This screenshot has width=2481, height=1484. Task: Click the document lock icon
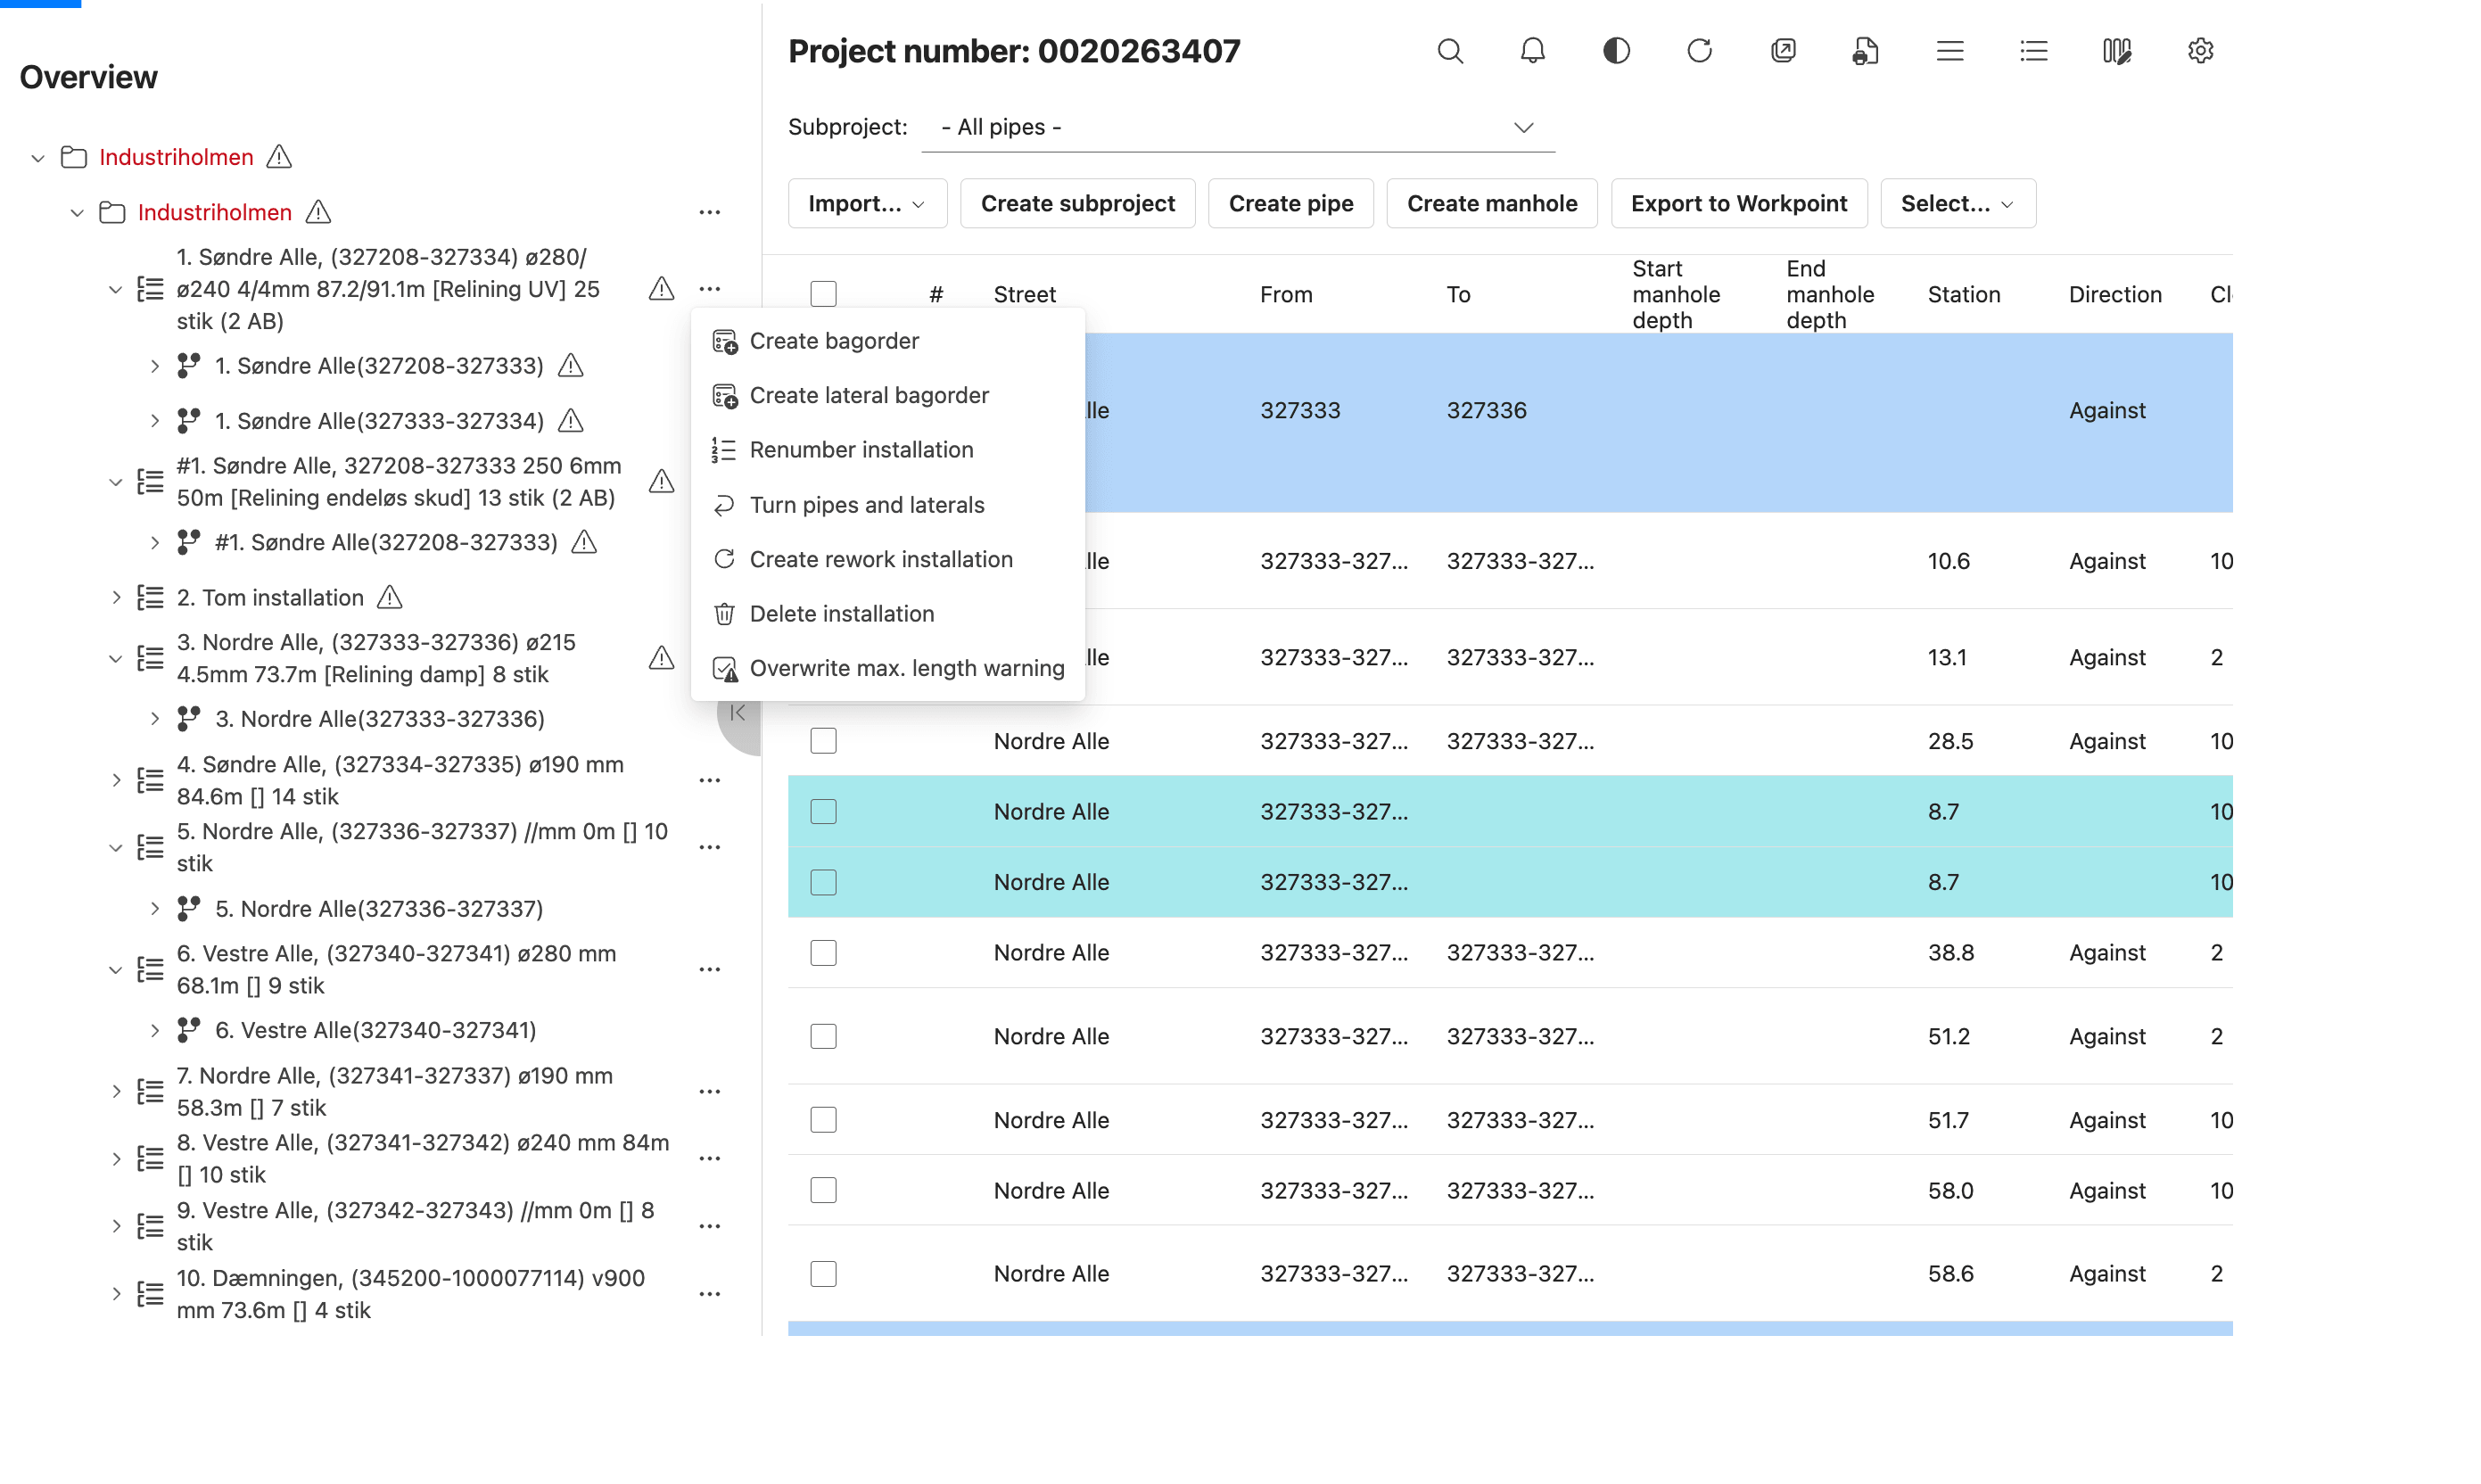tap(1866, 51)
